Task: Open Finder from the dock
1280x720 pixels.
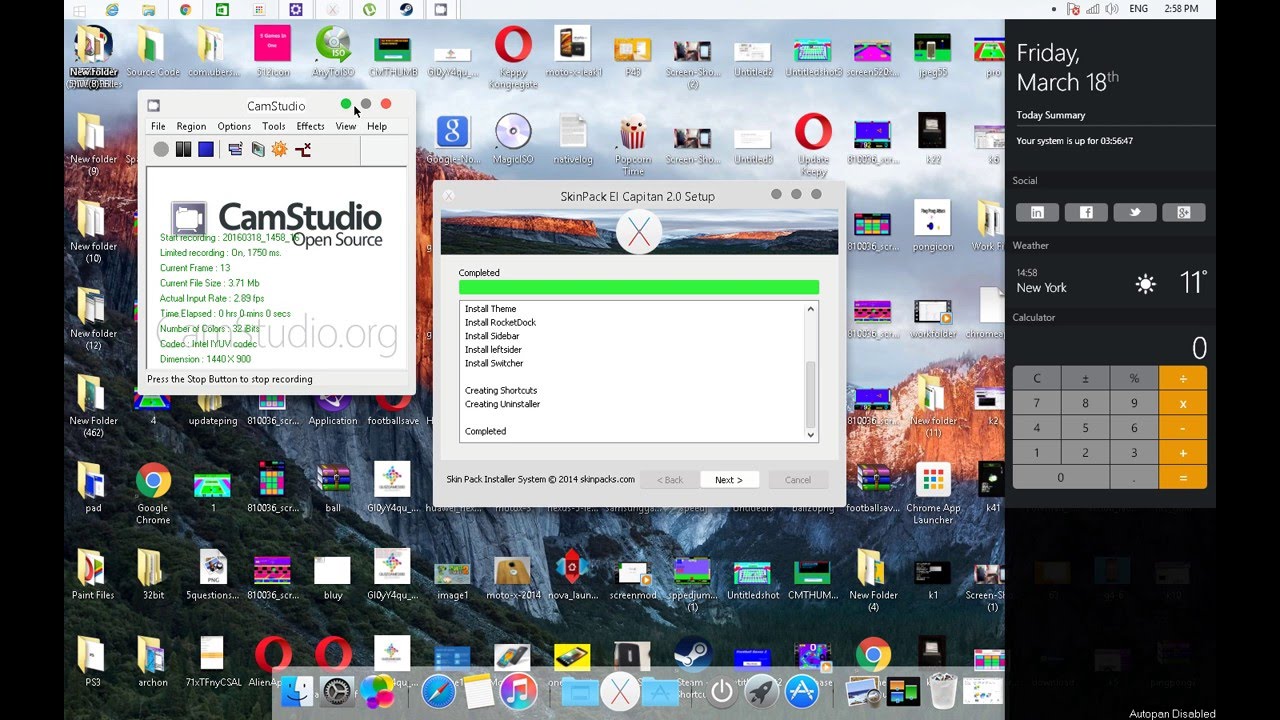Action: point(297,691)
